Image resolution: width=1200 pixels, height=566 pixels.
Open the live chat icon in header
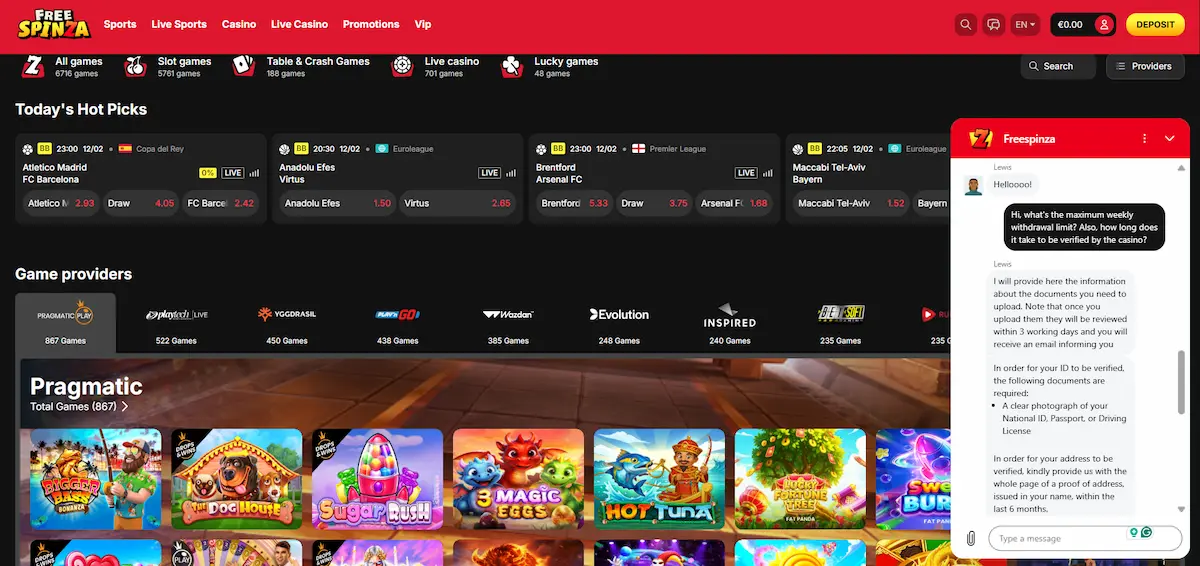[993, 24]
